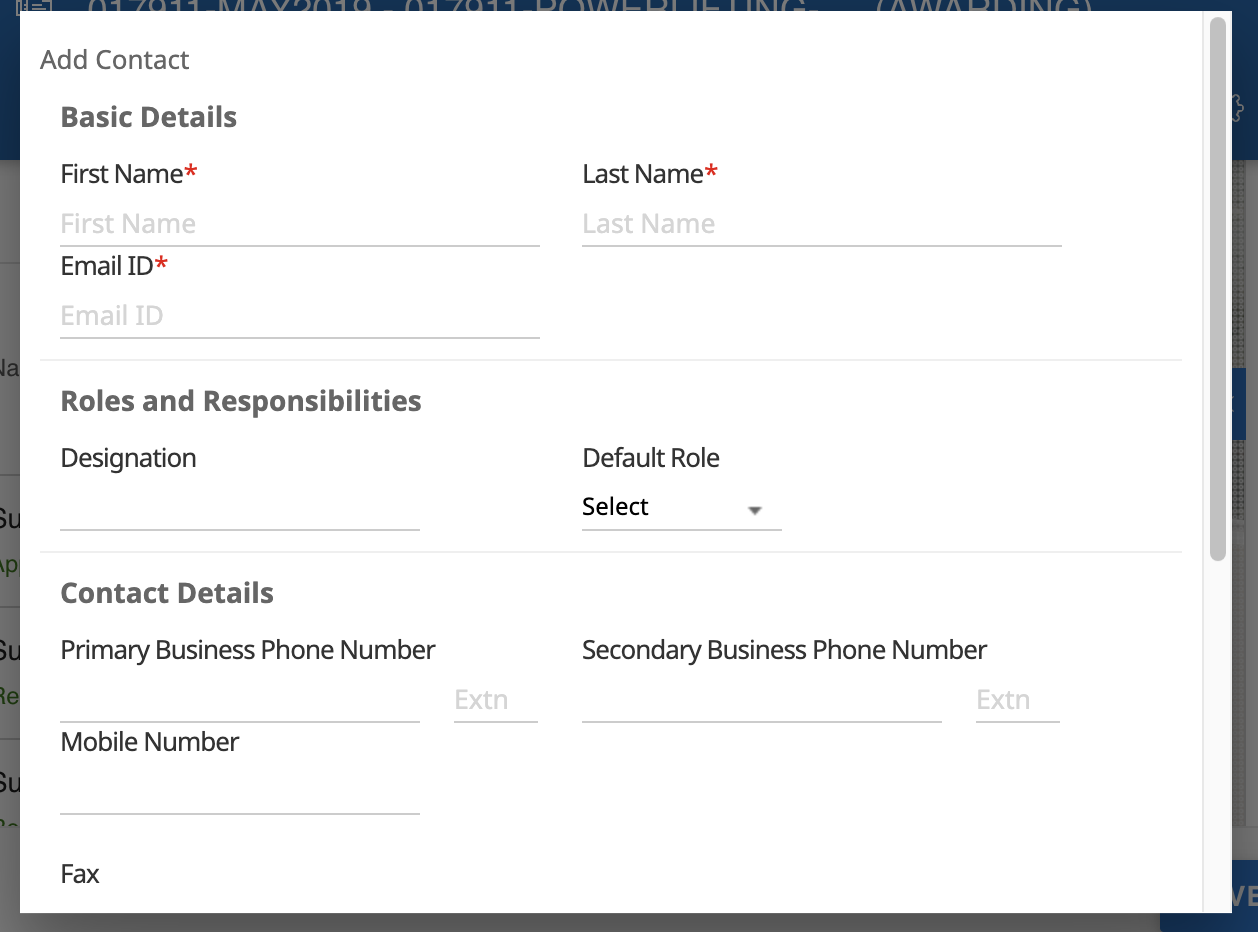
Task: Focus the Last Name text field
Action: pyautogui.click(x=821, y=224)
